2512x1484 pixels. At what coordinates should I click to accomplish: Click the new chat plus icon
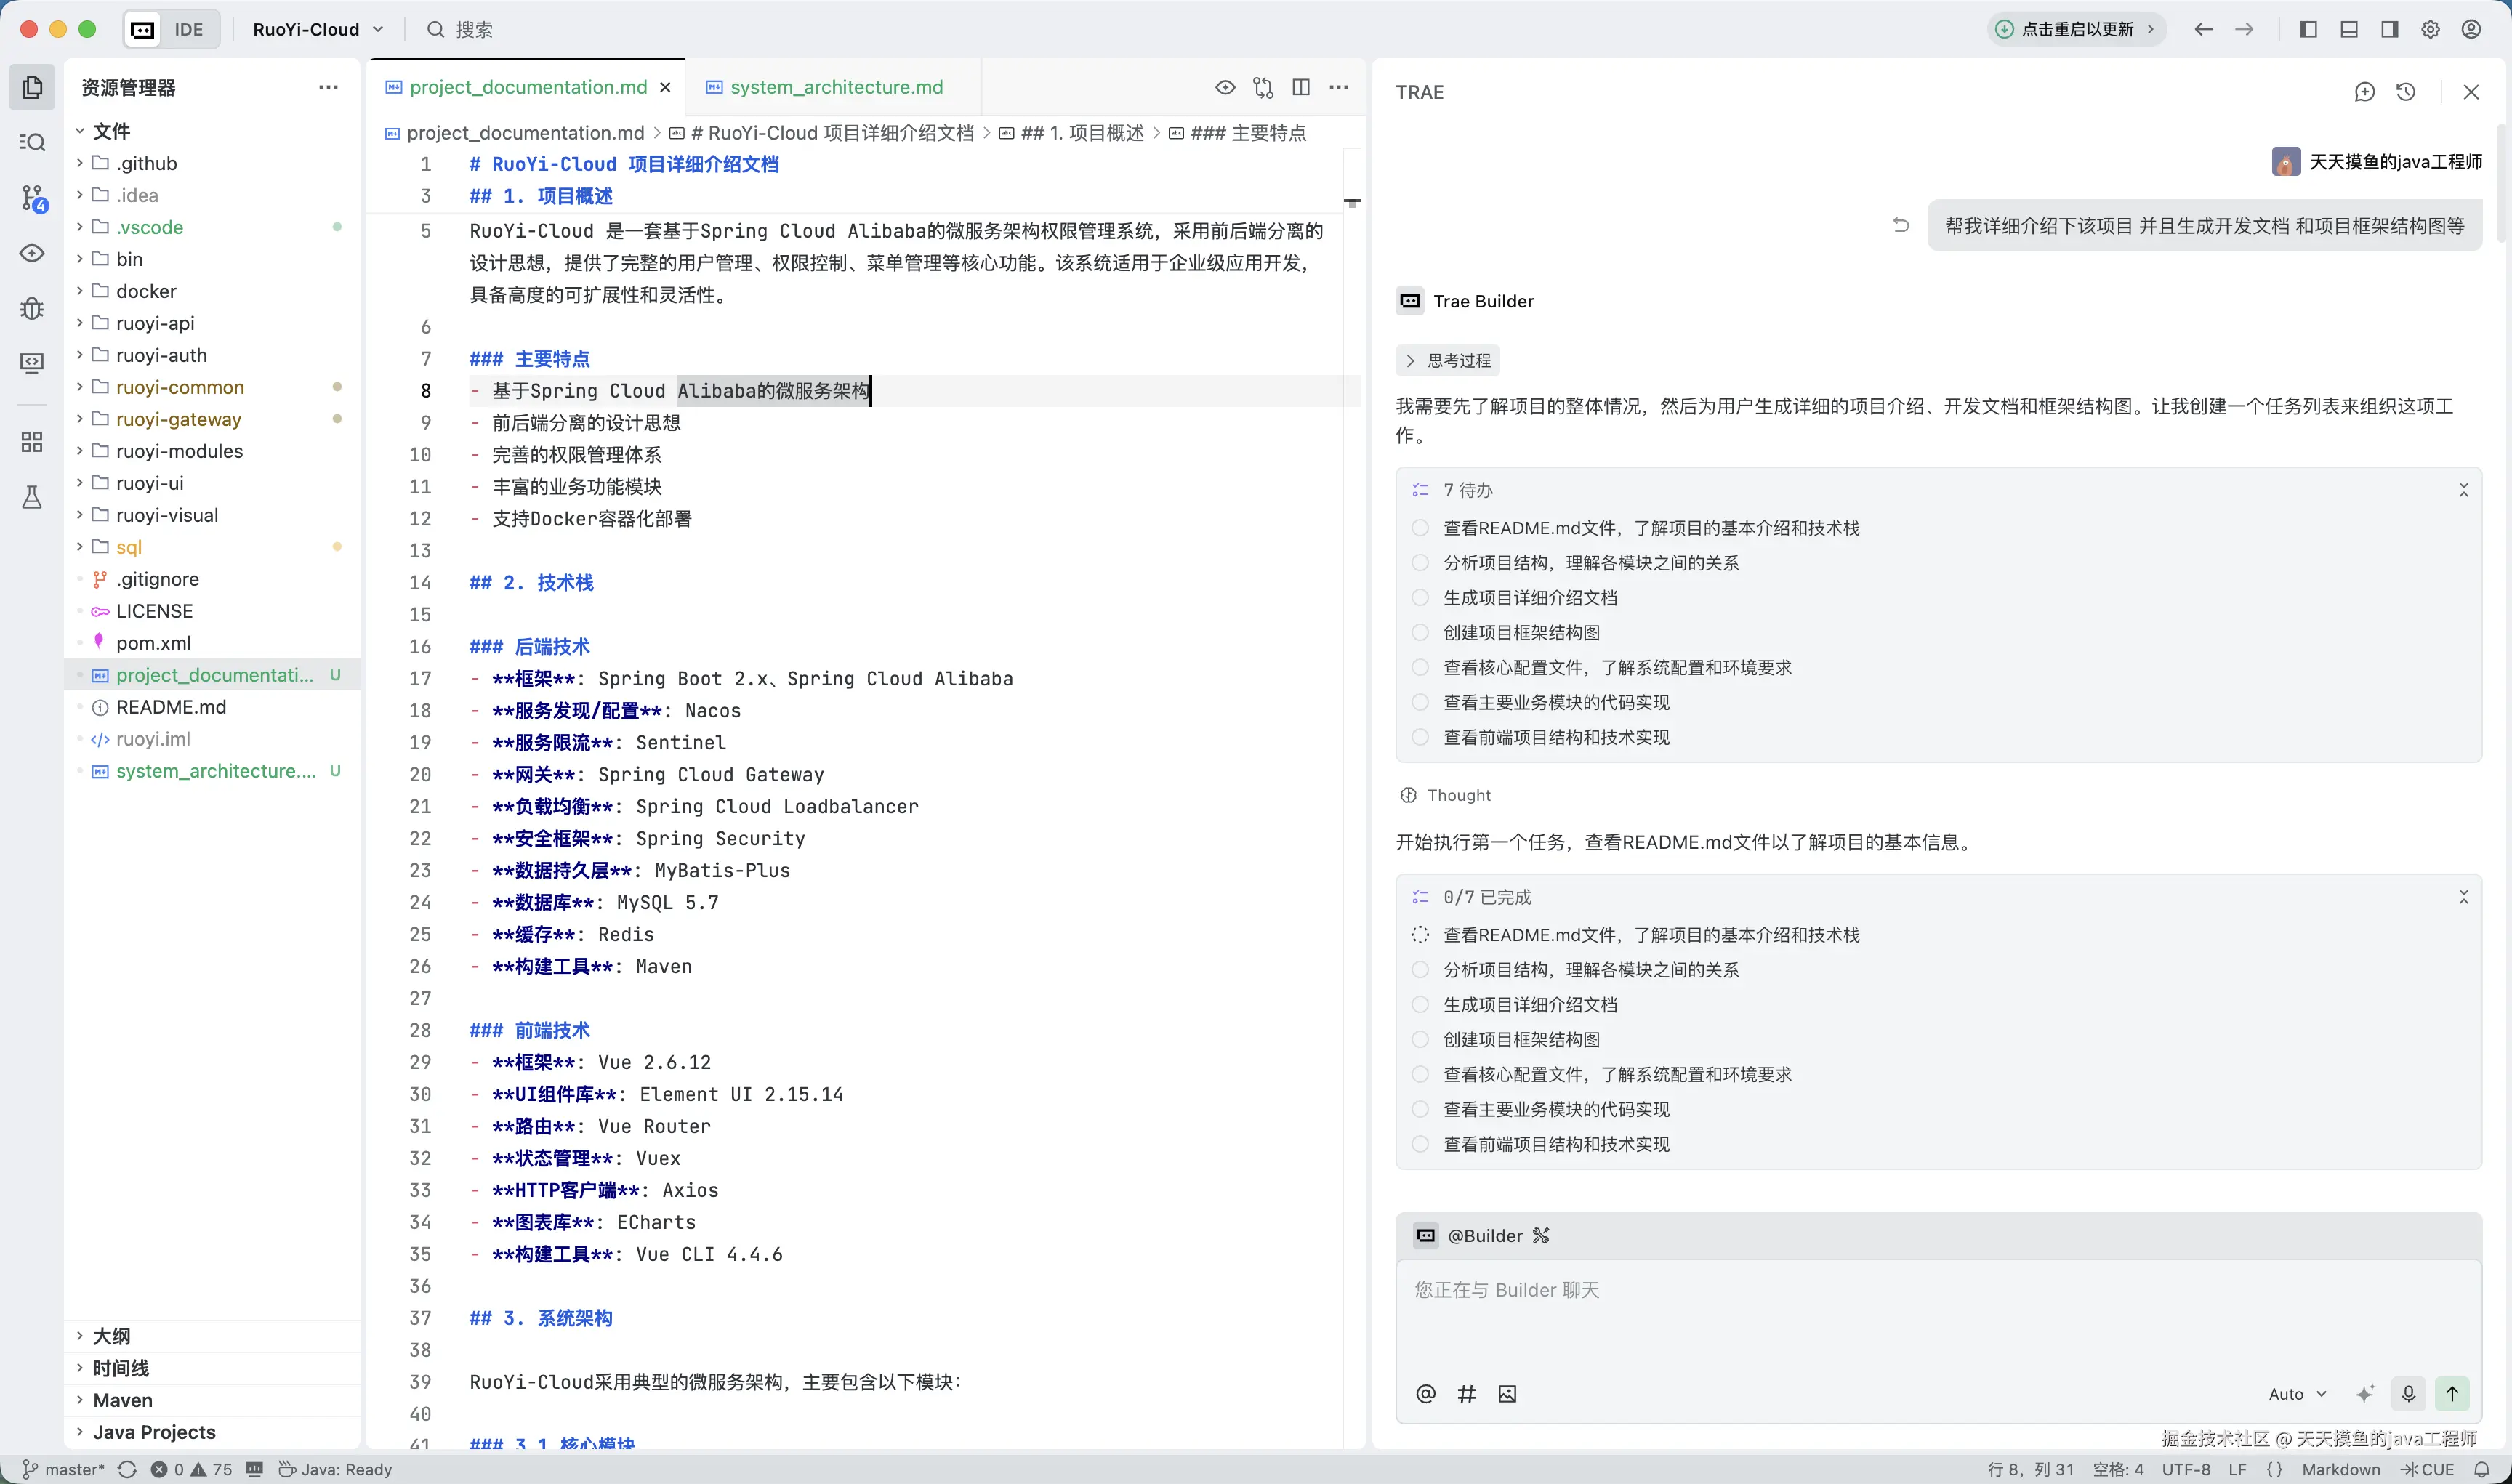(x=2364, y=92)
